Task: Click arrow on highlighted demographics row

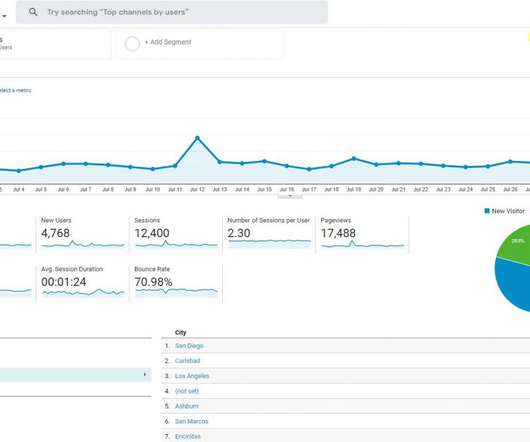Action: pyautogui.click(x=145, y=374)
